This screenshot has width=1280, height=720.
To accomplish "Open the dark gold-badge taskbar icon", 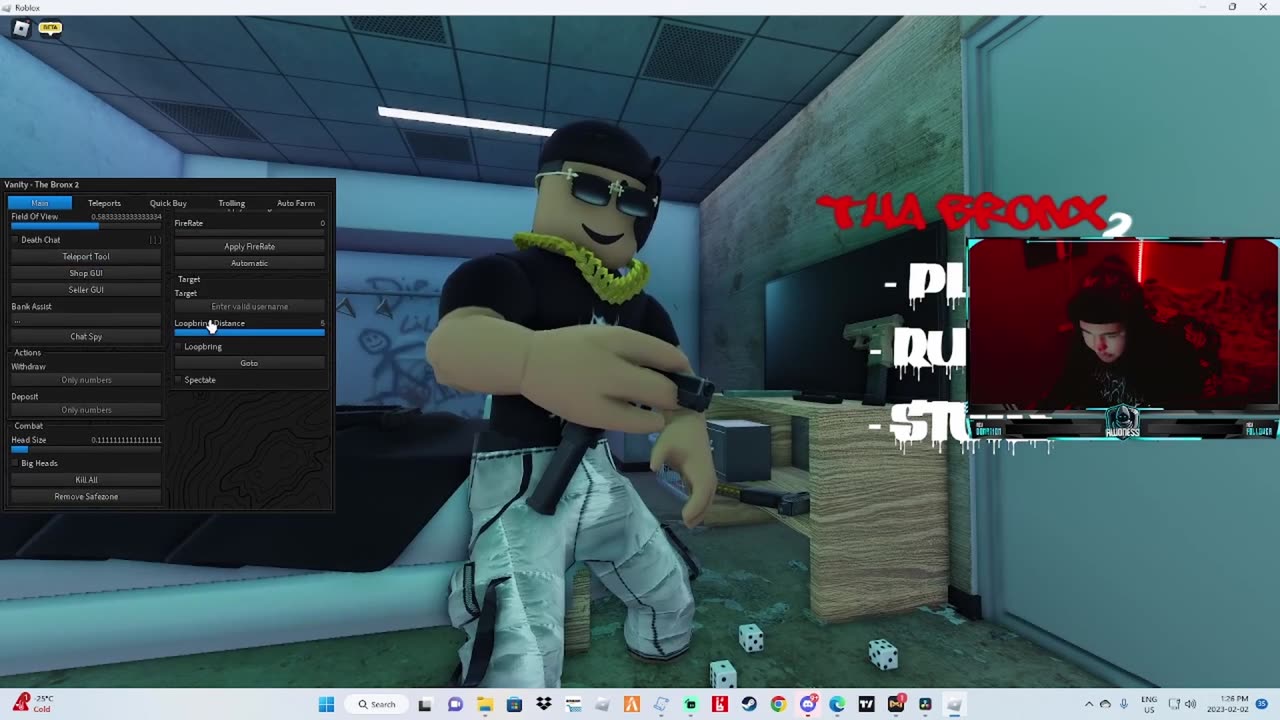I will click(x=896, y=705).
